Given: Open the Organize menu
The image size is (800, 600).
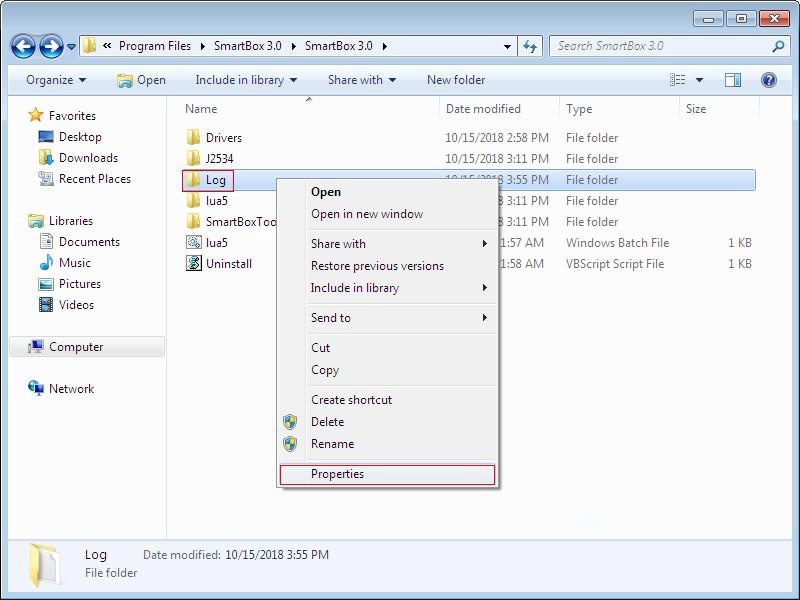Looking at the screenshot, I should tap(56, 80).
